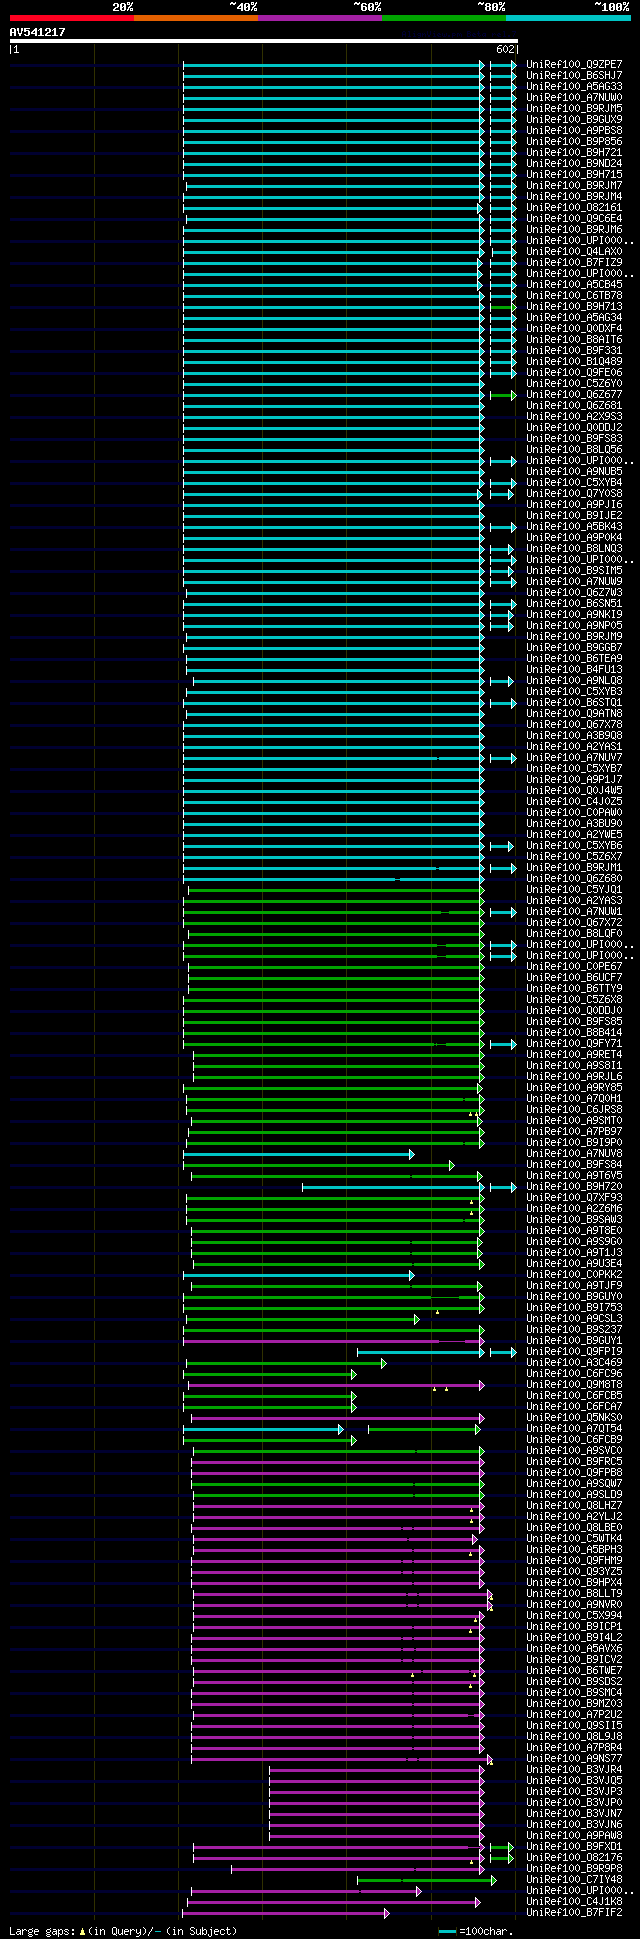
Task: Select subject label UniRef100_Q4LAX0
Action: point(574,251)
